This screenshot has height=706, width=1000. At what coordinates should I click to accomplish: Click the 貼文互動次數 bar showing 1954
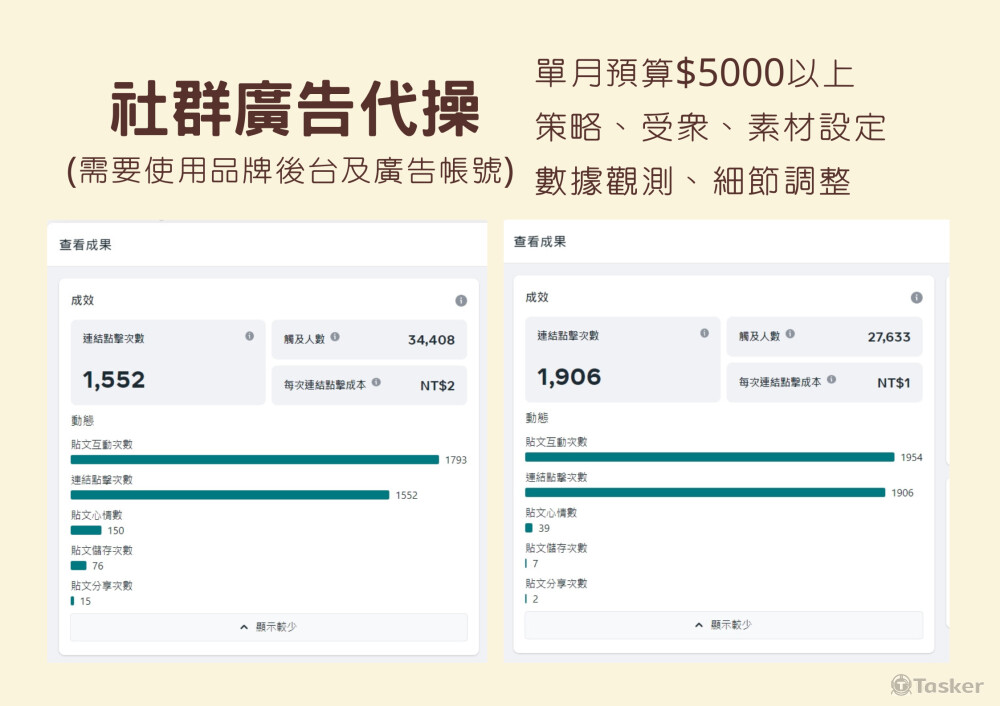pyautogui.click(x=709, y=457)
